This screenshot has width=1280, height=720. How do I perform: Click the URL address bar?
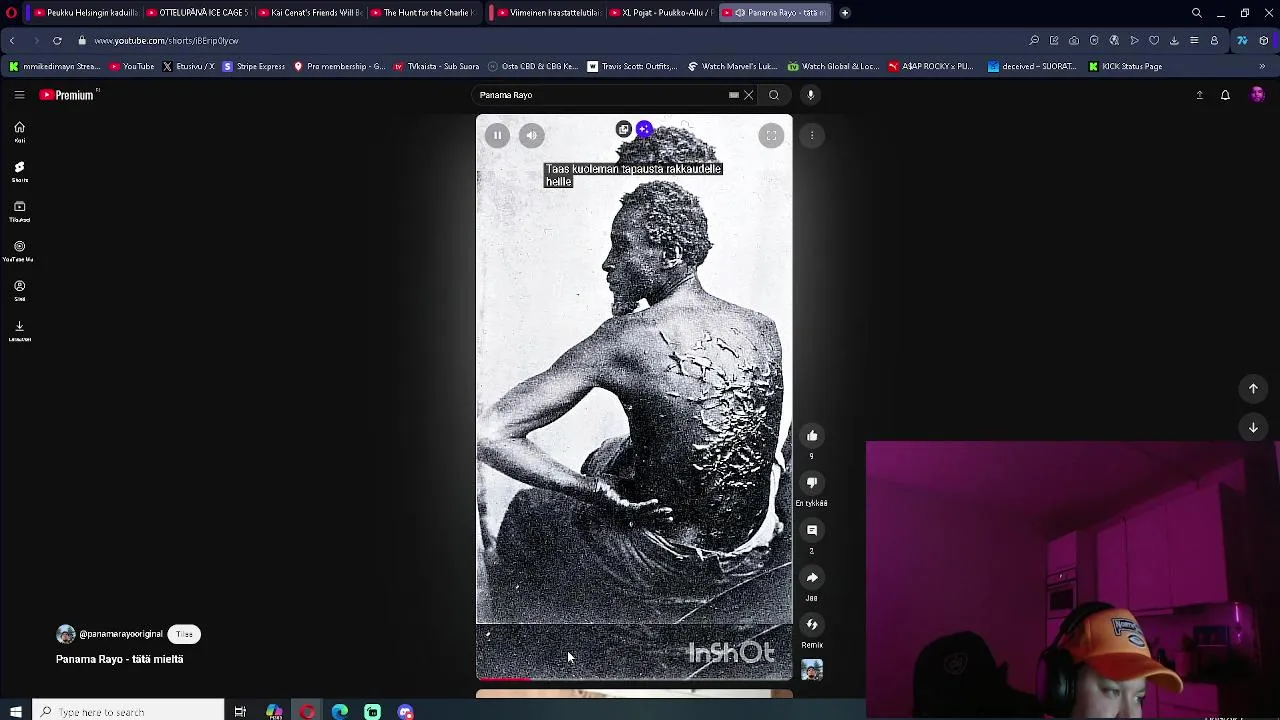550,41
